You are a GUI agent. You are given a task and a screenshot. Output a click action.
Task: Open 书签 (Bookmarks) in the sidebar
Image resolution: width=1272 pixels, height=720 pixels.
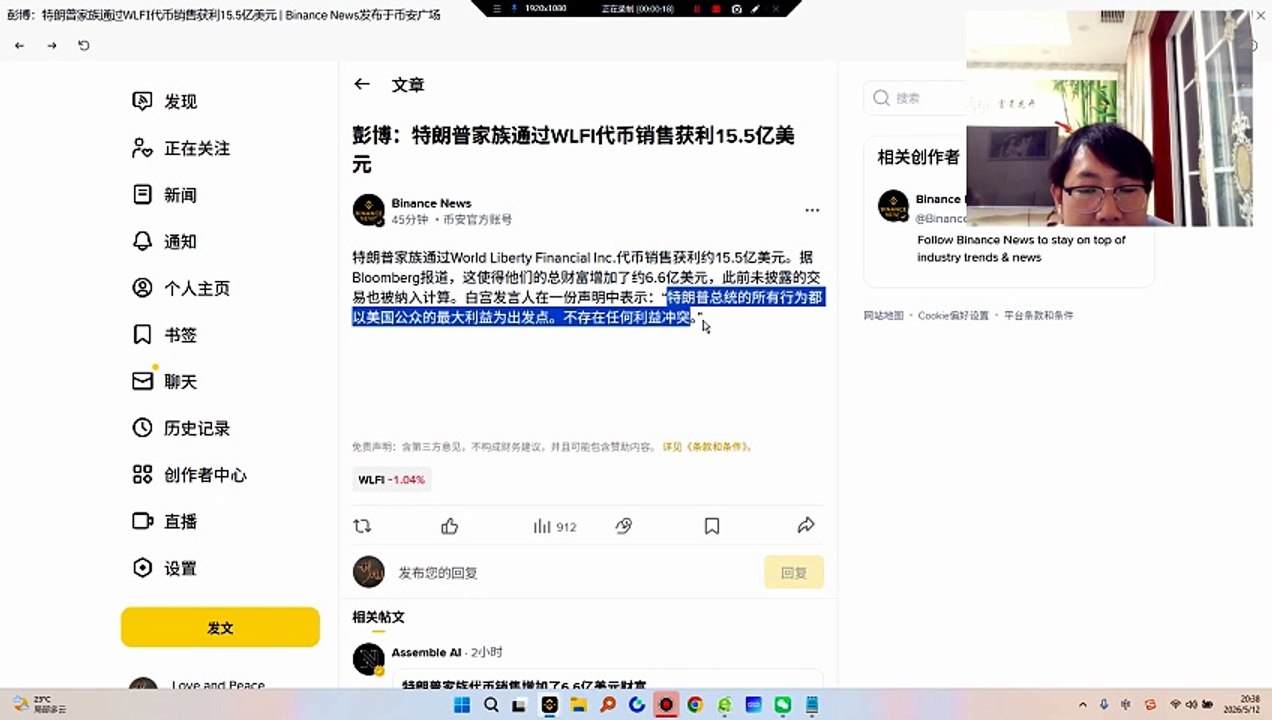(x=165, y=334)
